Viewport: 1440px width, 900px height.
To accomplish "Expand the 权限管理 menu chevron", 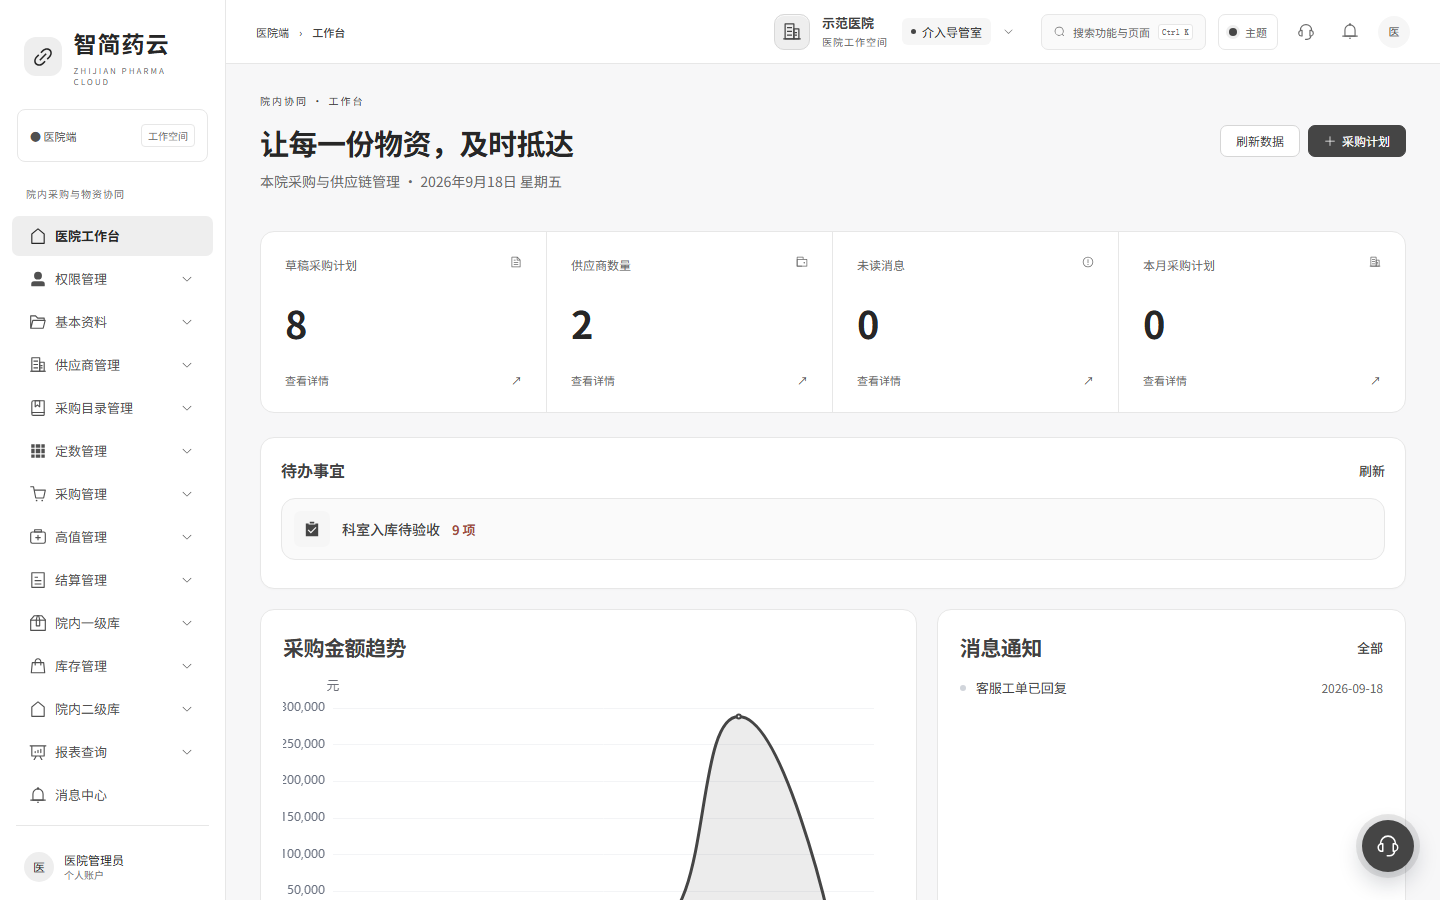I will tap(187, 279).
